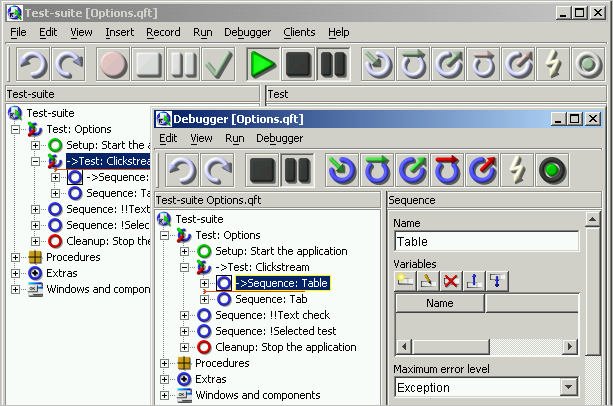The width and height of the screenshot is (613, 406).
Task: Click the lightning bolt icon in Debugger toolbar
Action: coord(517,169)
